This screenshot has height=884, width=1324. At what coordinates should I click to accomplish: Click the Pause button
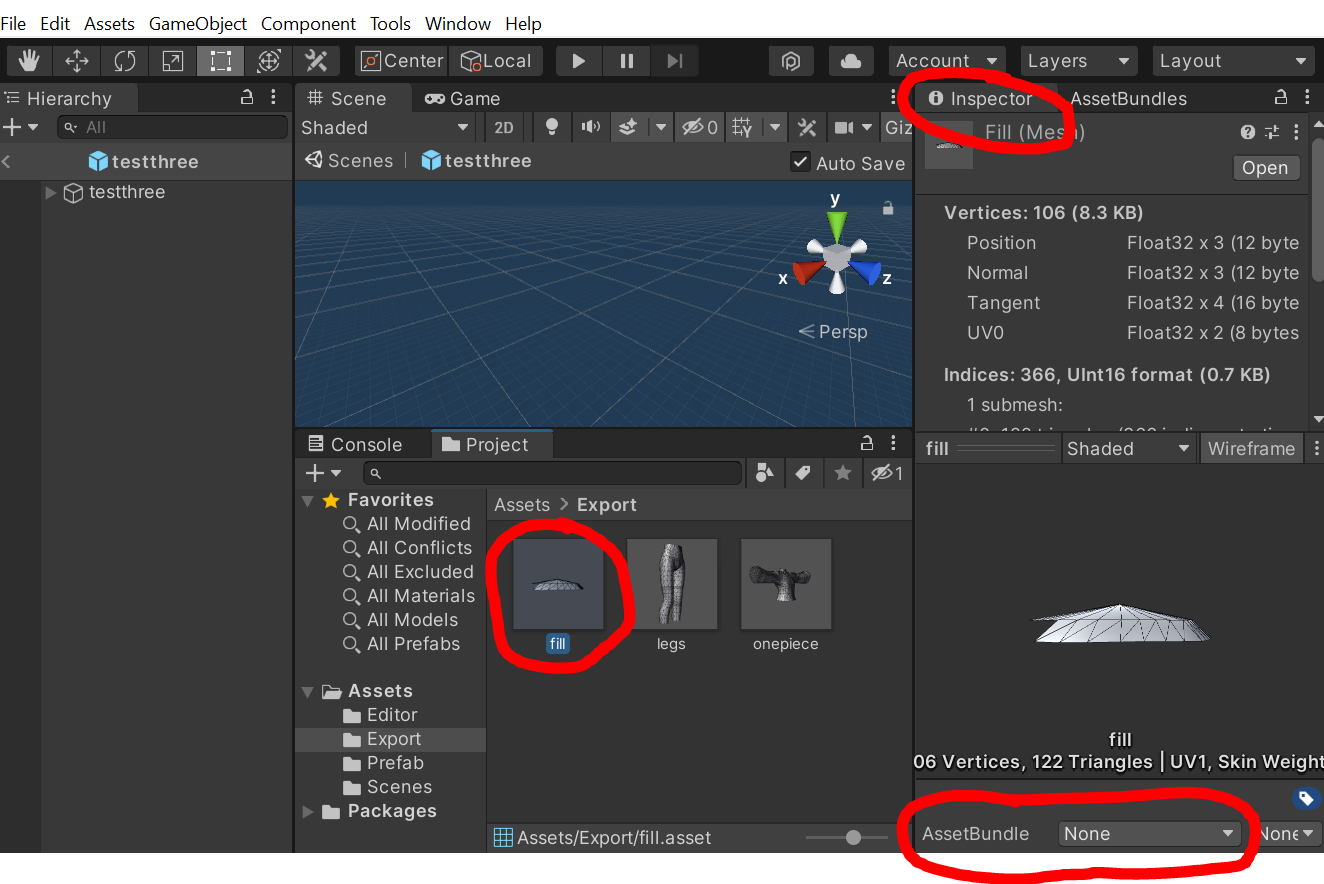point(627,61)
